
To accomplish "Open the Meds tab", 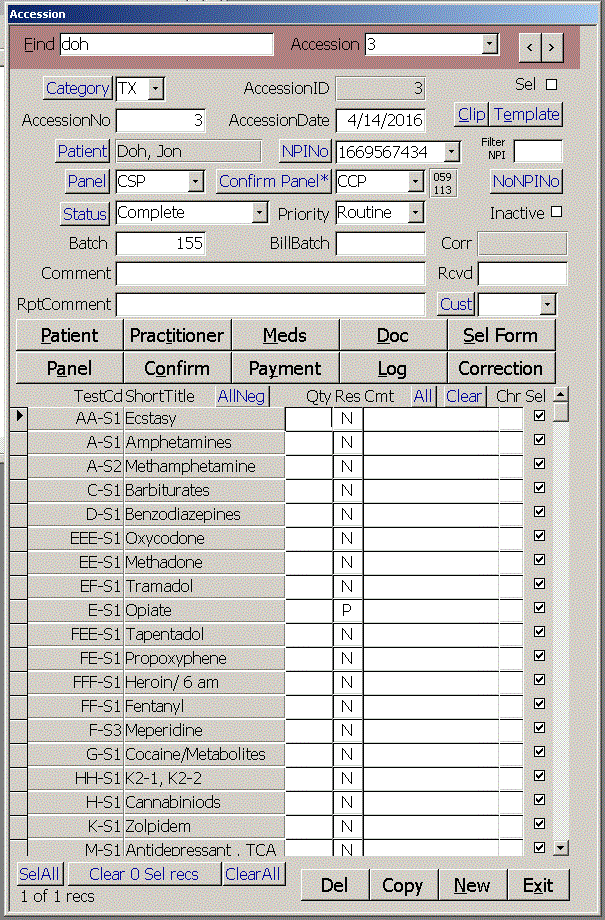I will click(x=285, y=336).
